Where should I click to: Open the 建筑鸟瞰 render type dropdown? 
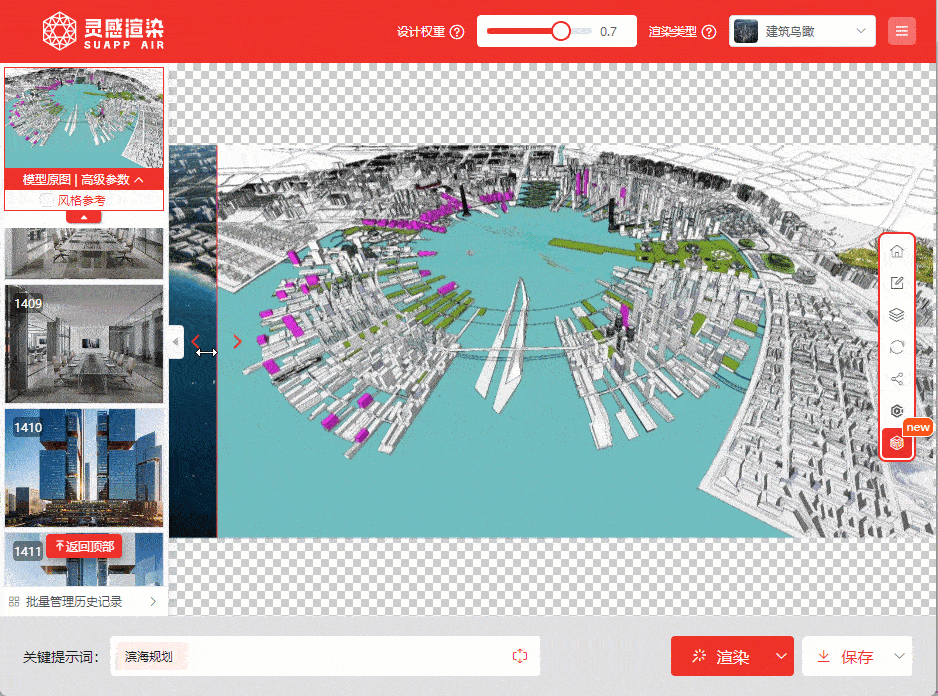(803, 31)
